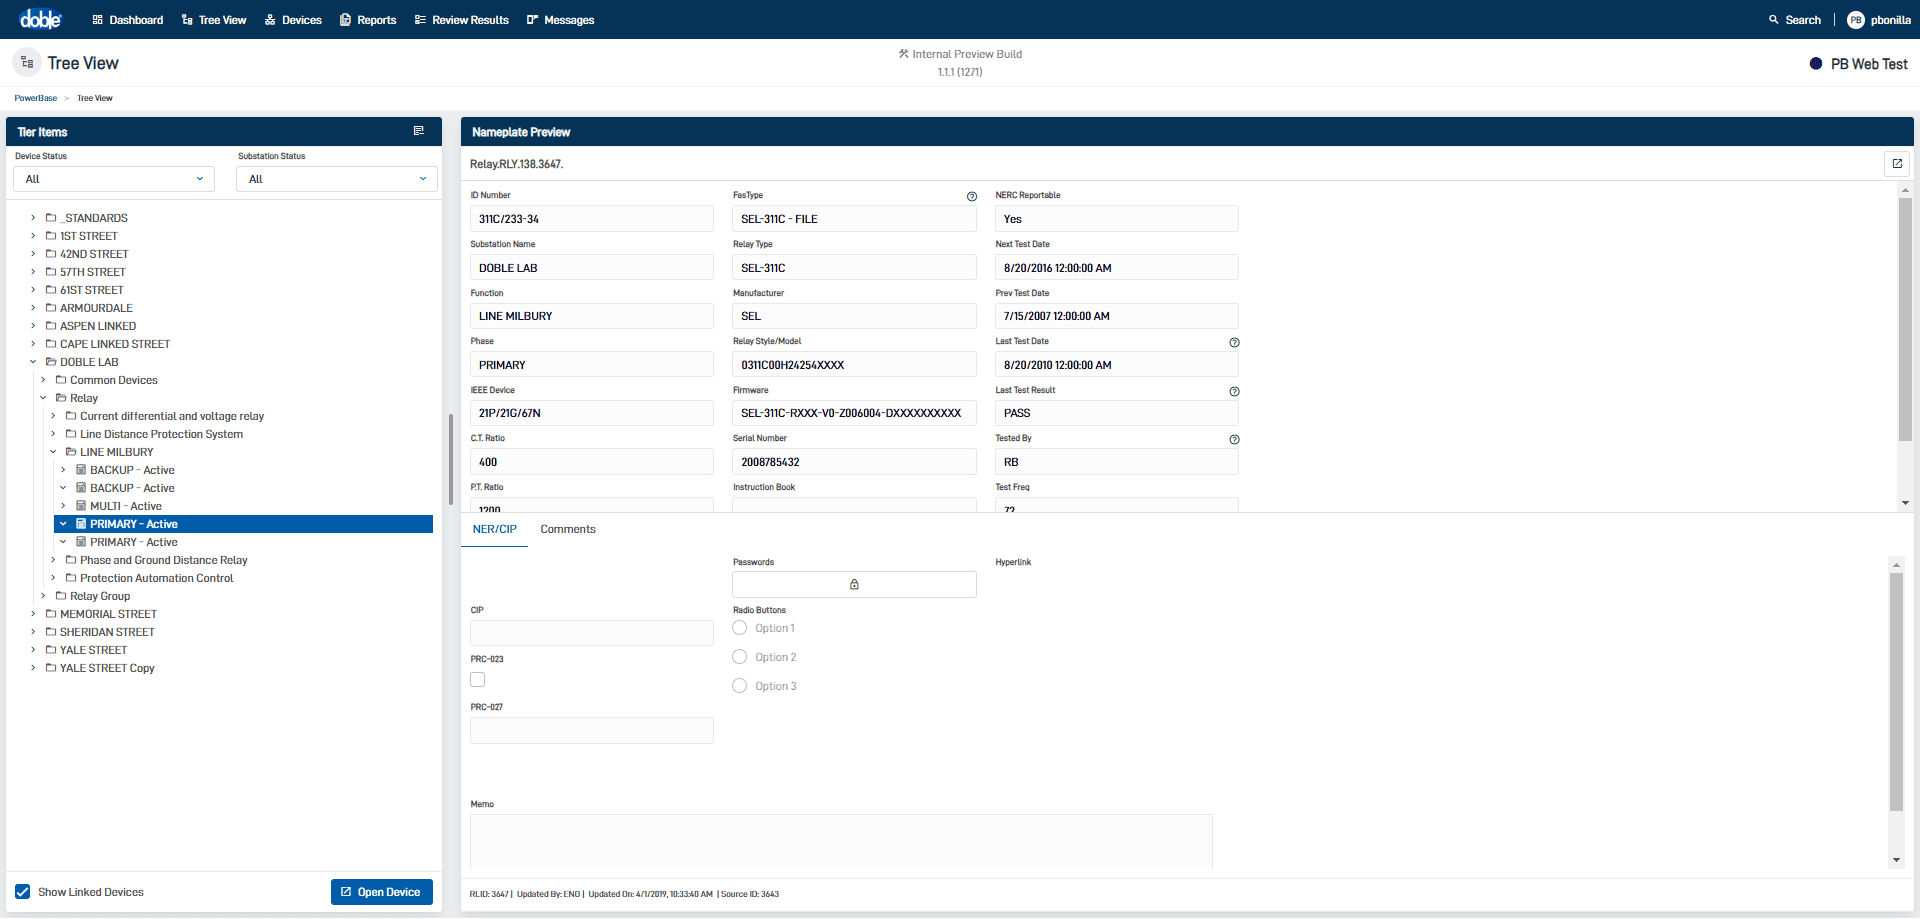The height and width of the screenshot is (919, 1920).
Task: Click the NERC Reportable field
Action: 1117,219
